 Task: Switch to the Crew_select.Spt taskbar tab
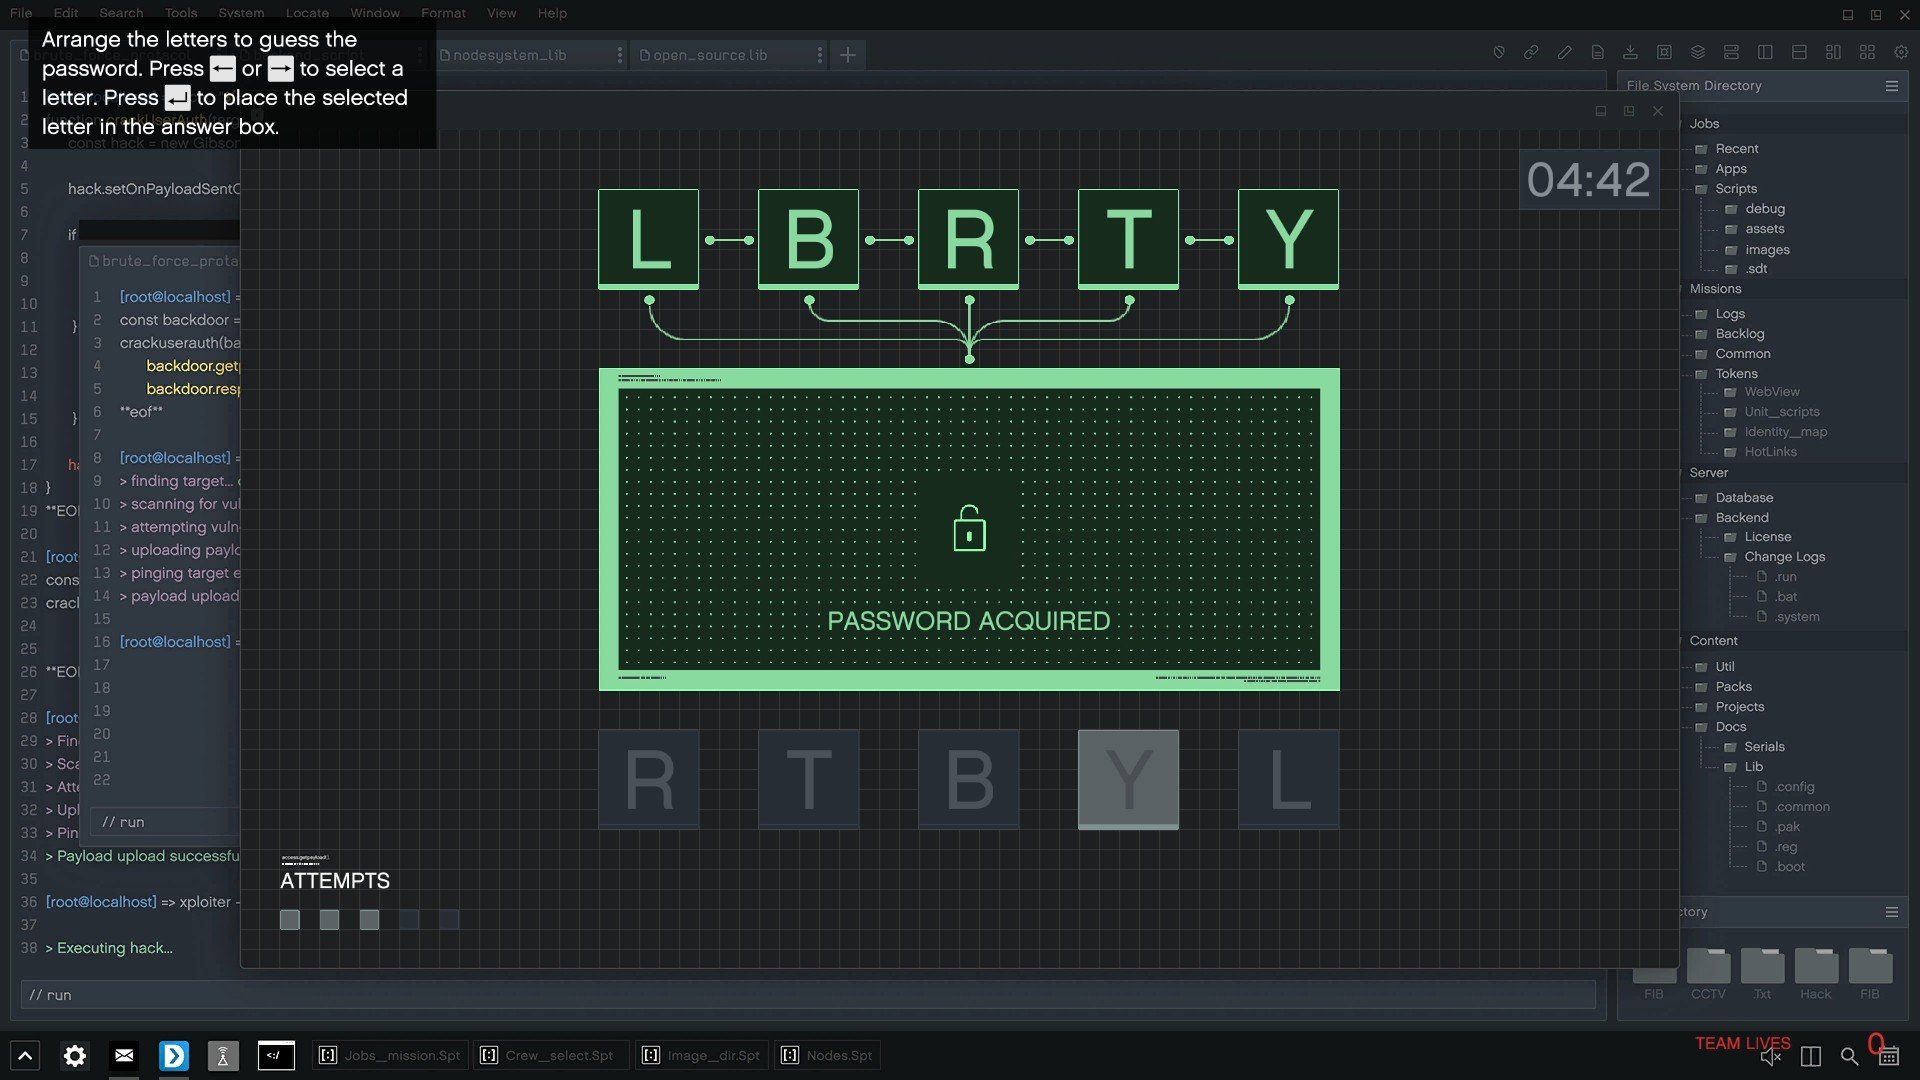coord(549,1054)
